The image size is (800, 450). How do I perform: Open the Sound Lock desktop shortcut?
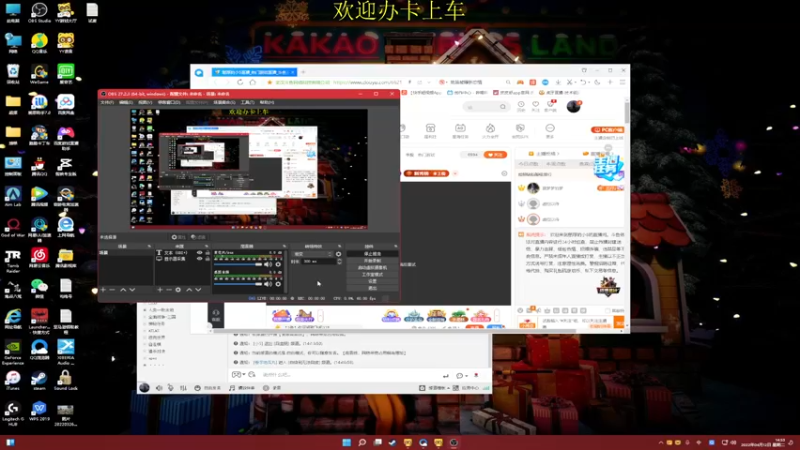point(65,380)
